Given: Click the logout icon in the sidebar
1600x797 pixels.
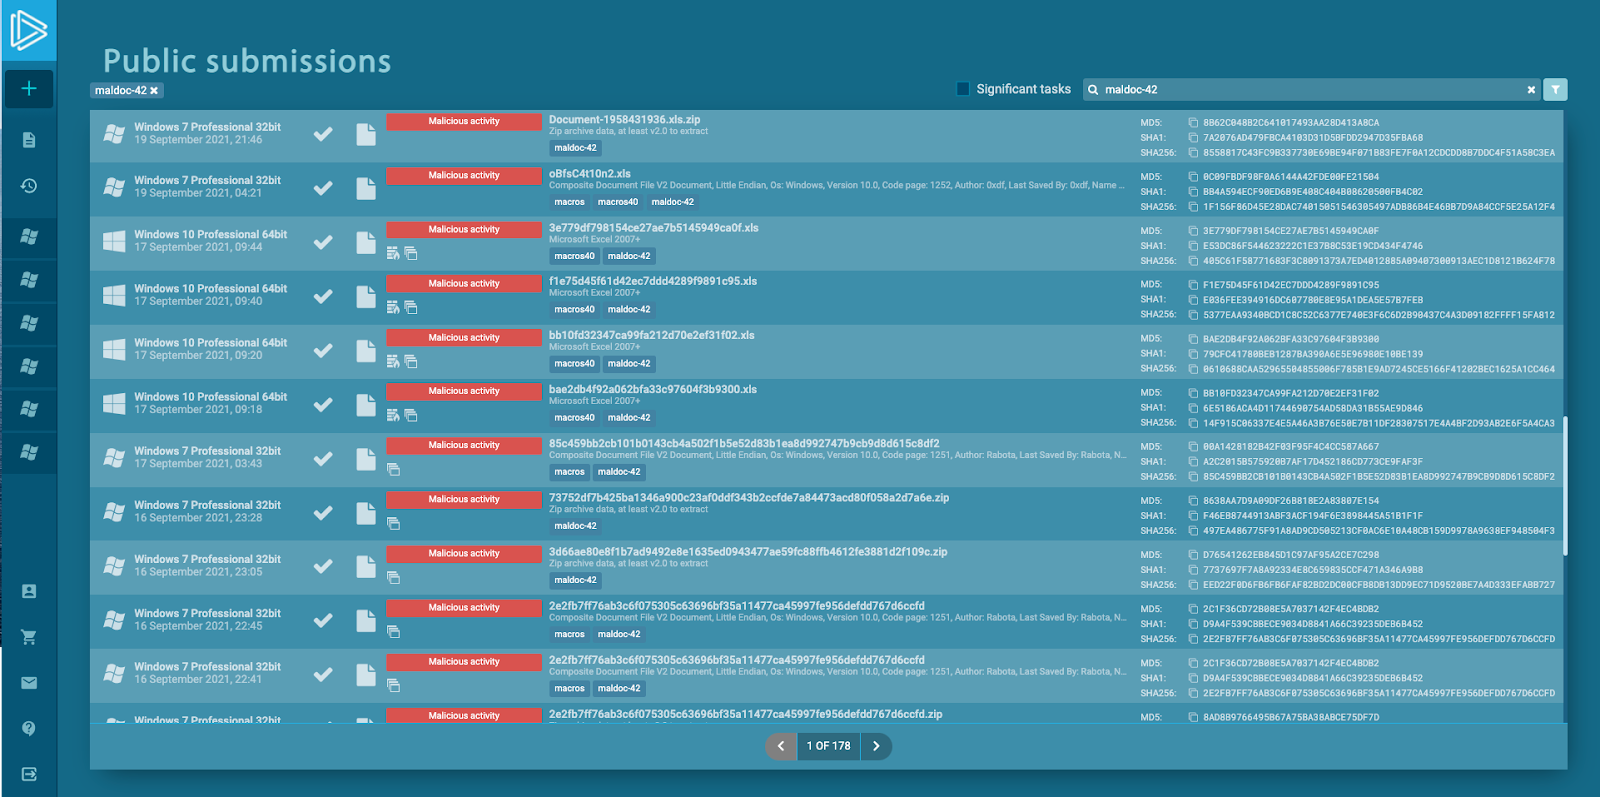Looking at the screenshot, I should coord(29,774).
